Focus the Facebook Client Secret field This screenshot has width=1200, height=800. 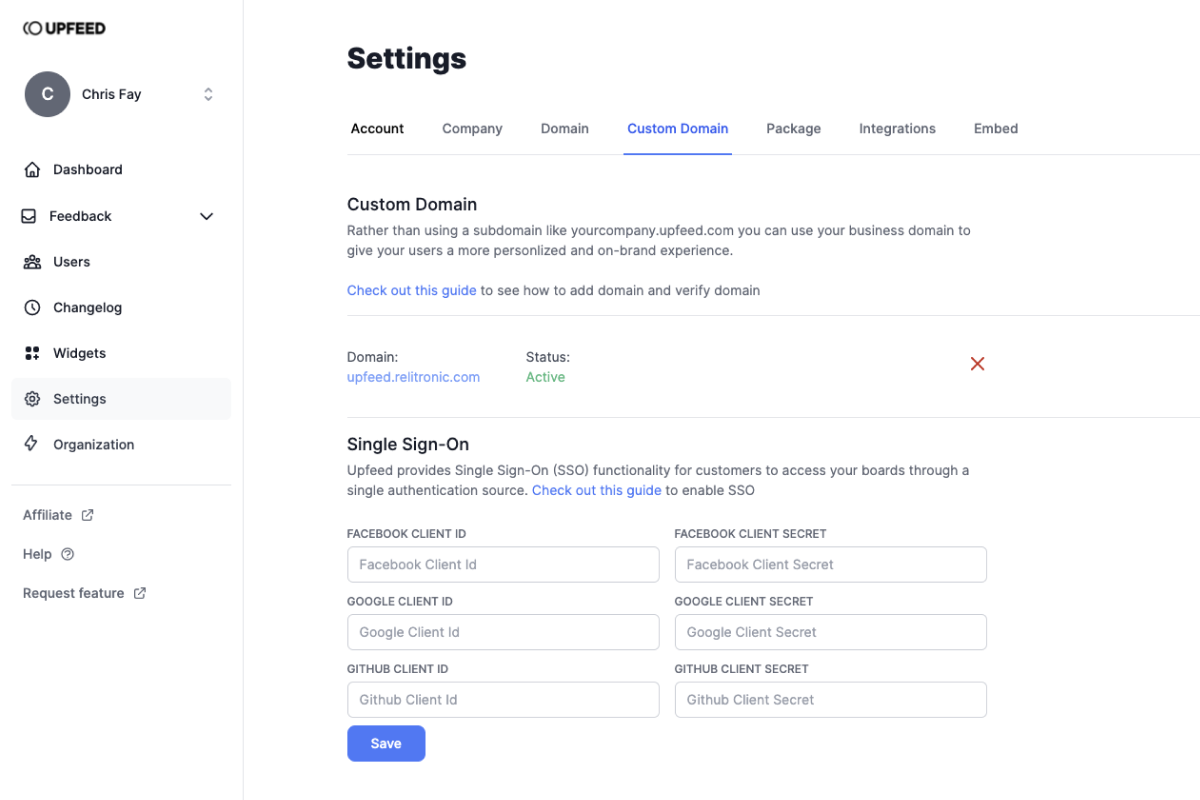[x=831, y=564]
